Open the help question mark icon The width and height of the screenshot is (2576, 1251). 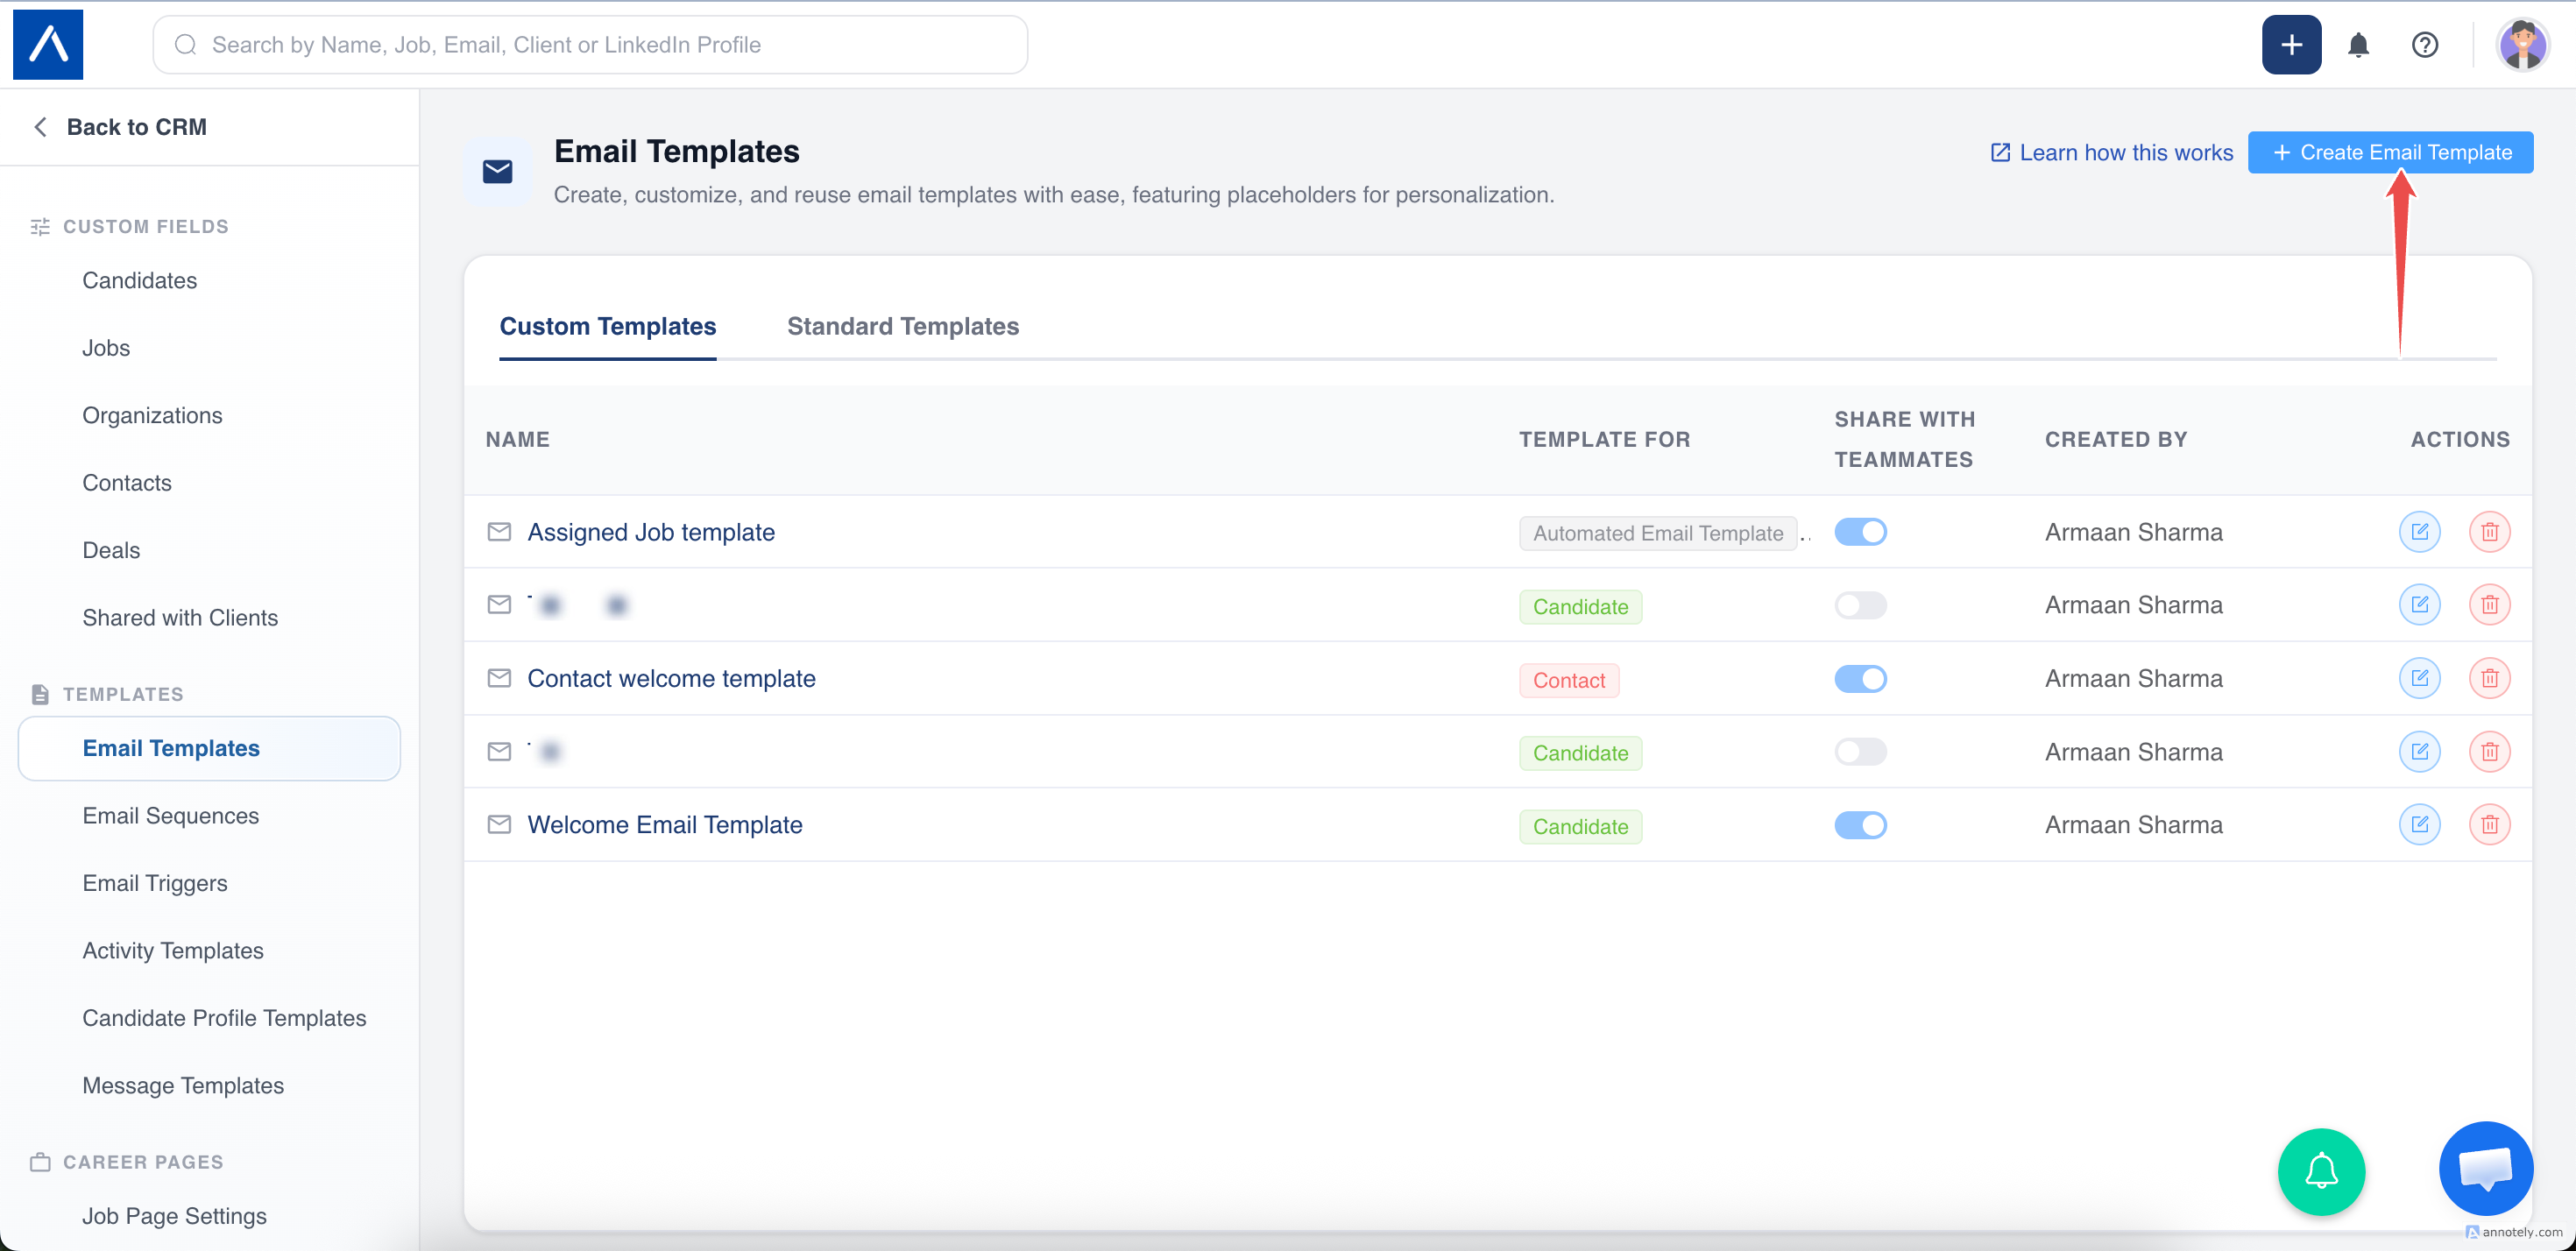coord(2424,45)
